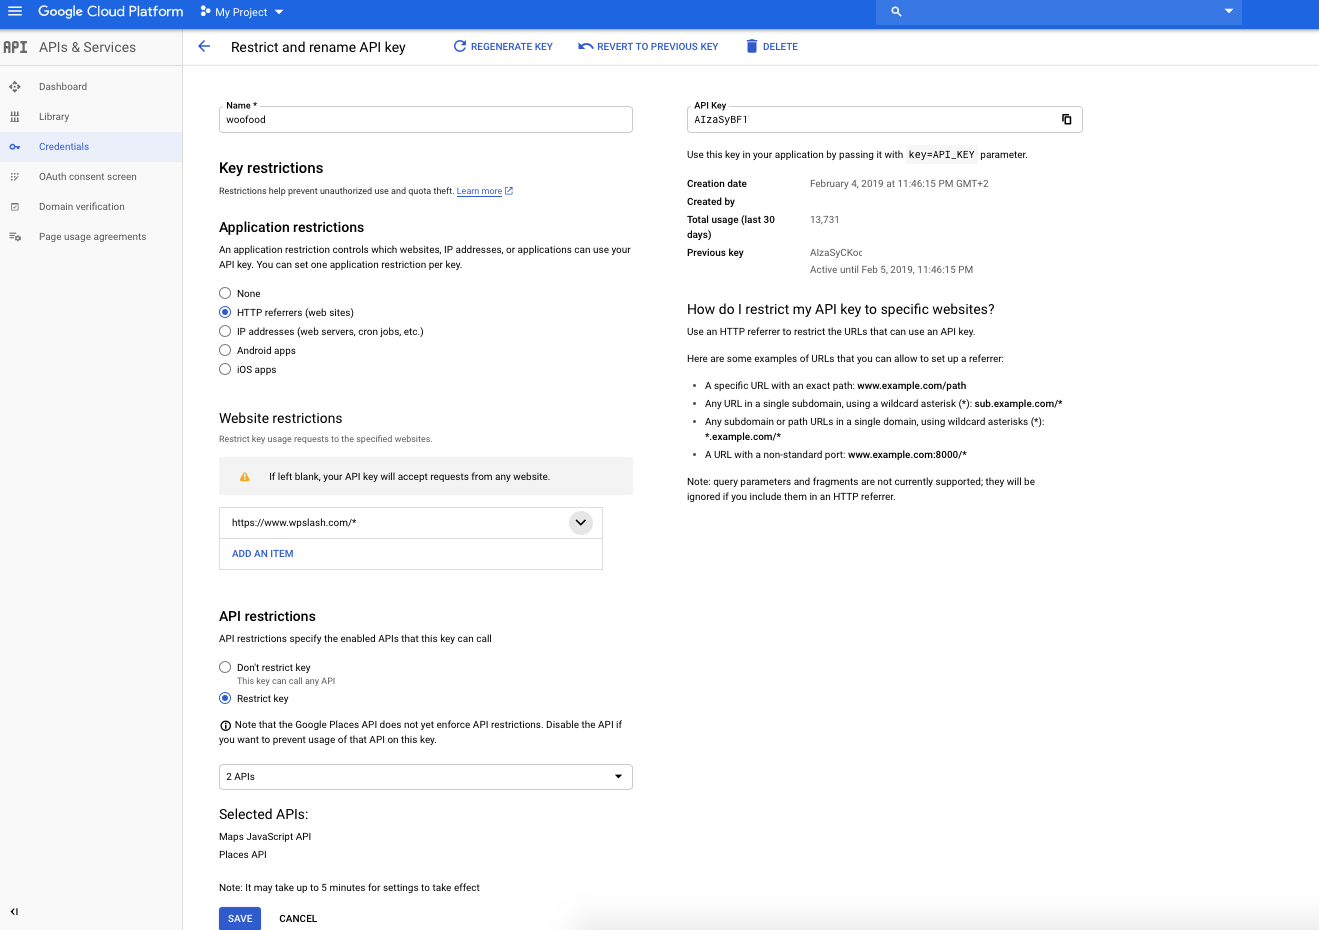Click the OAuth consent screen icon
1319x930 pixels.
(15, 177)
